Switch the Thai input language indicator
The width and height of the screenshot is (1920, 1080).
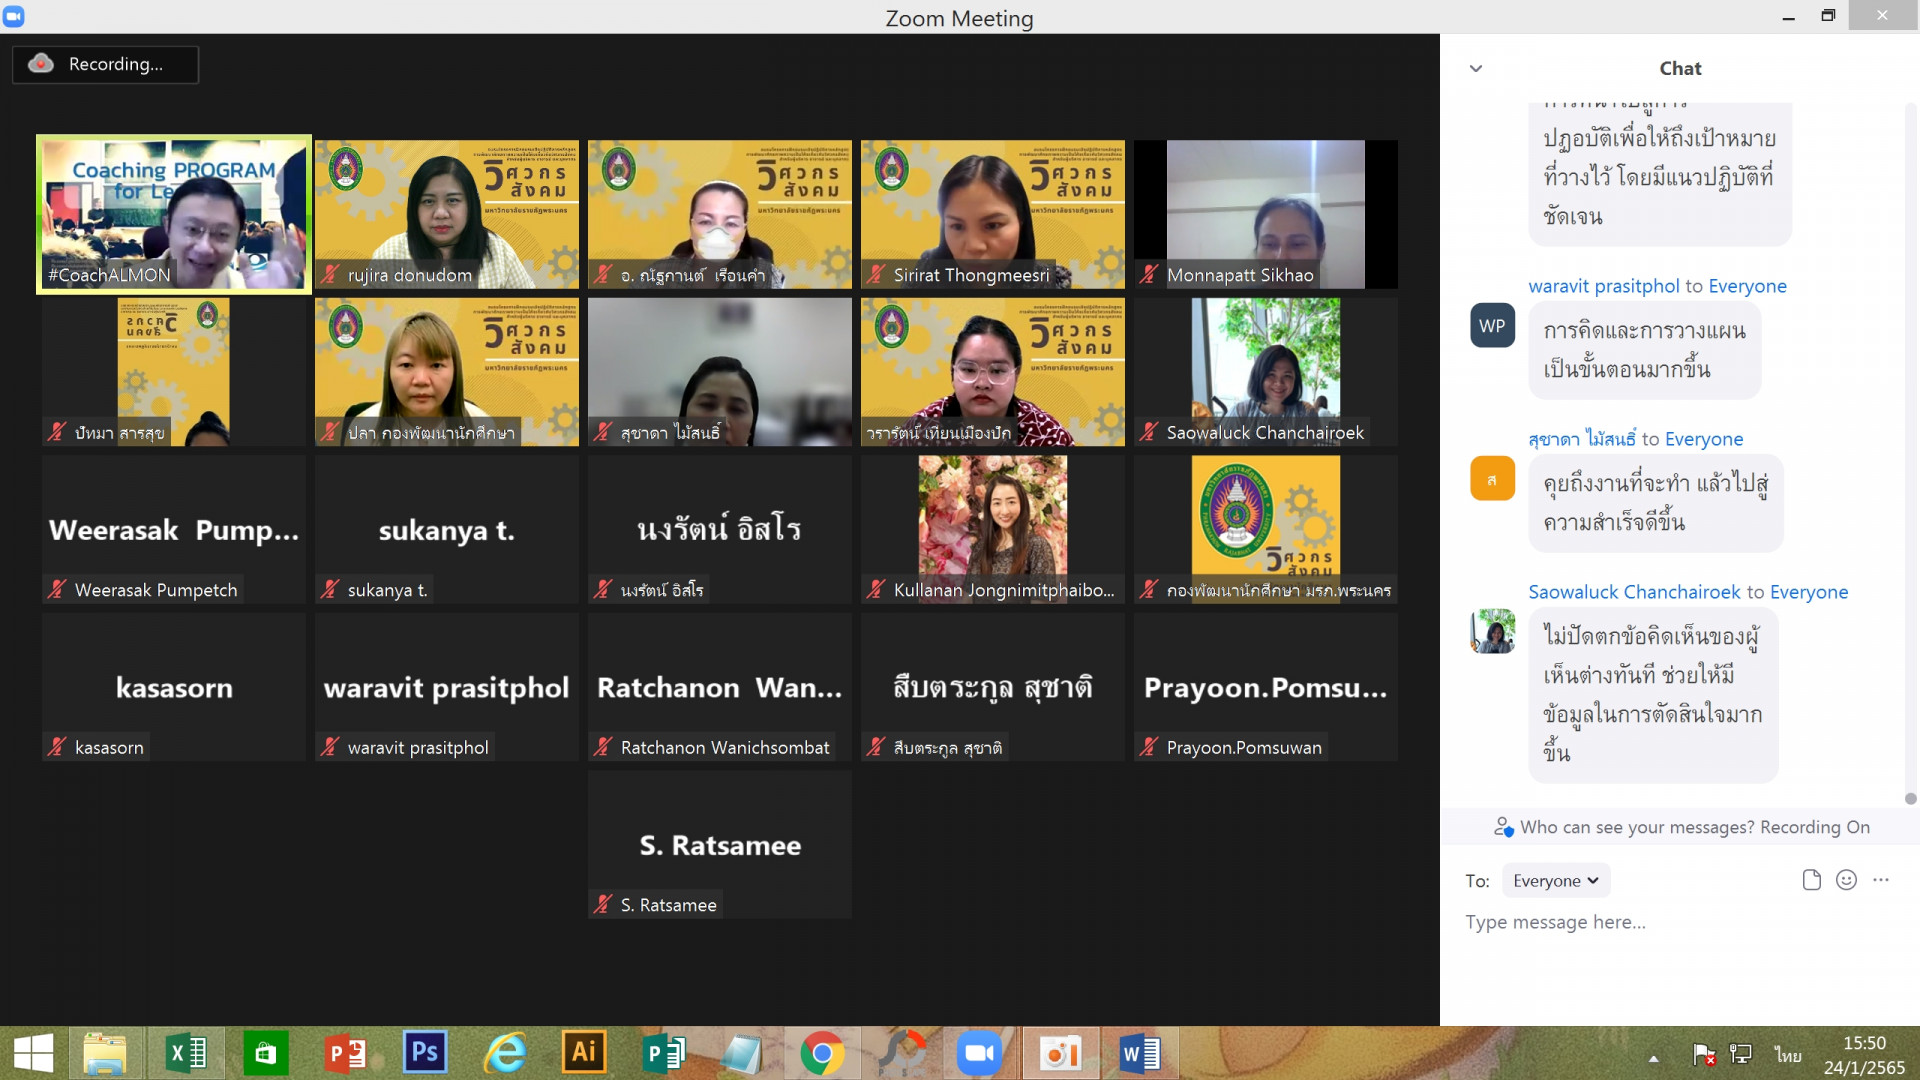(1787, 1055)
